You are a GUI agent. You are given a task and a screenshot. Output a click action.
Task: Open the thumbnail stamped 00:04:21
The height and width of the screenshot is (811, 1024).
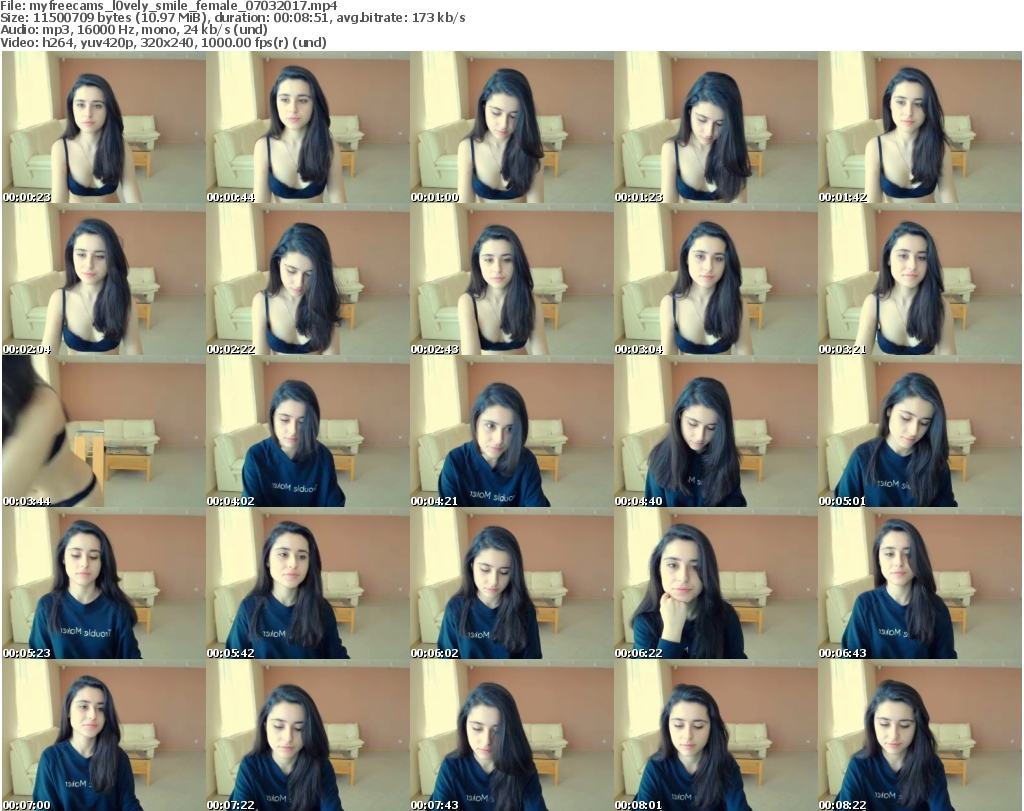coord(512,432)
